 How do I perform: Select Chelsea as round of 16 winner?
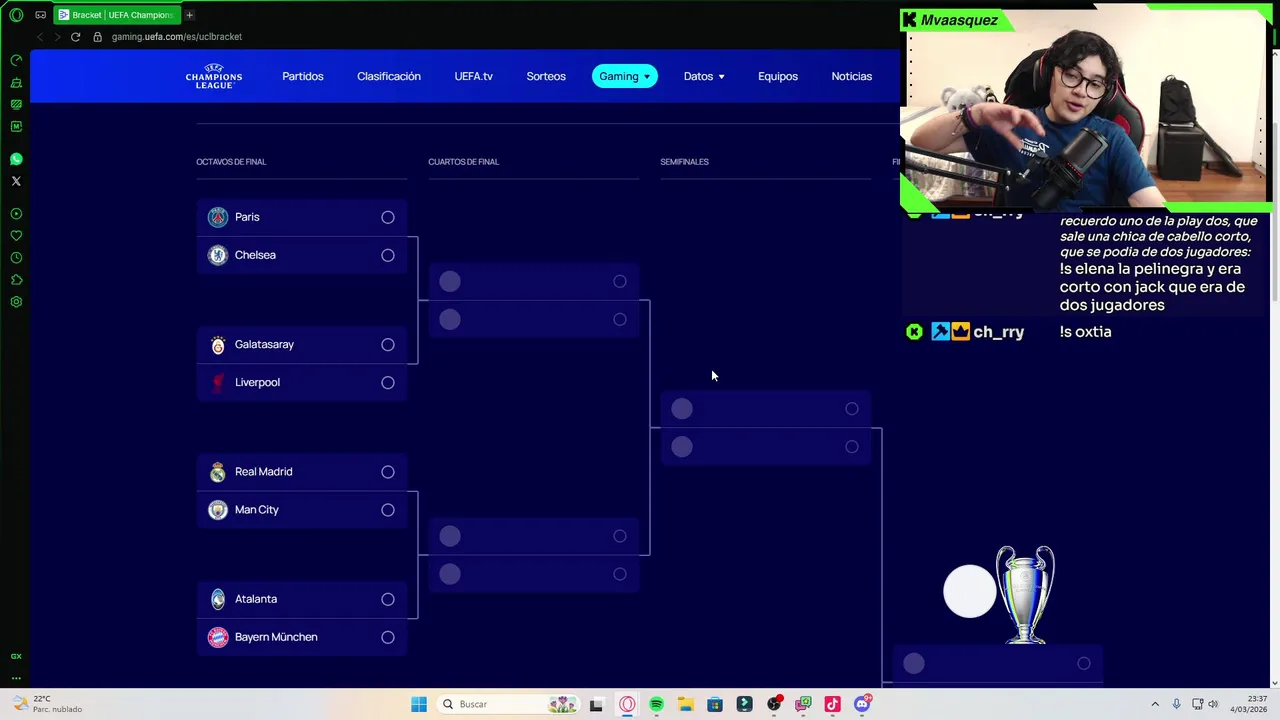tap(388, 255)
